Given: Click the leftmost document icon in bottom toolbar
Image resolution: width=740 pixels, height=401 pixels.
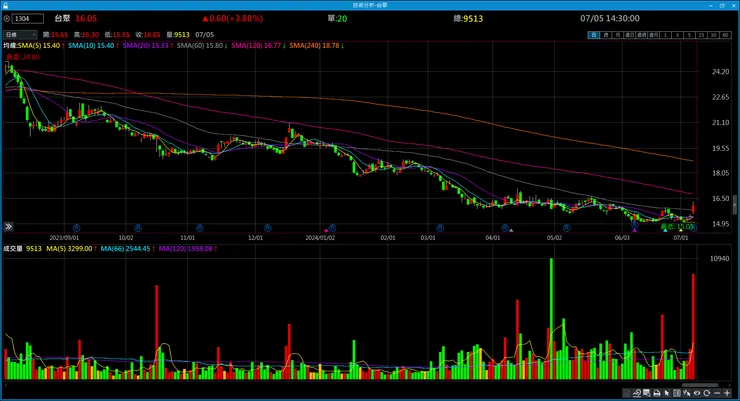Looking at the screenshot, I should point(627,393).
